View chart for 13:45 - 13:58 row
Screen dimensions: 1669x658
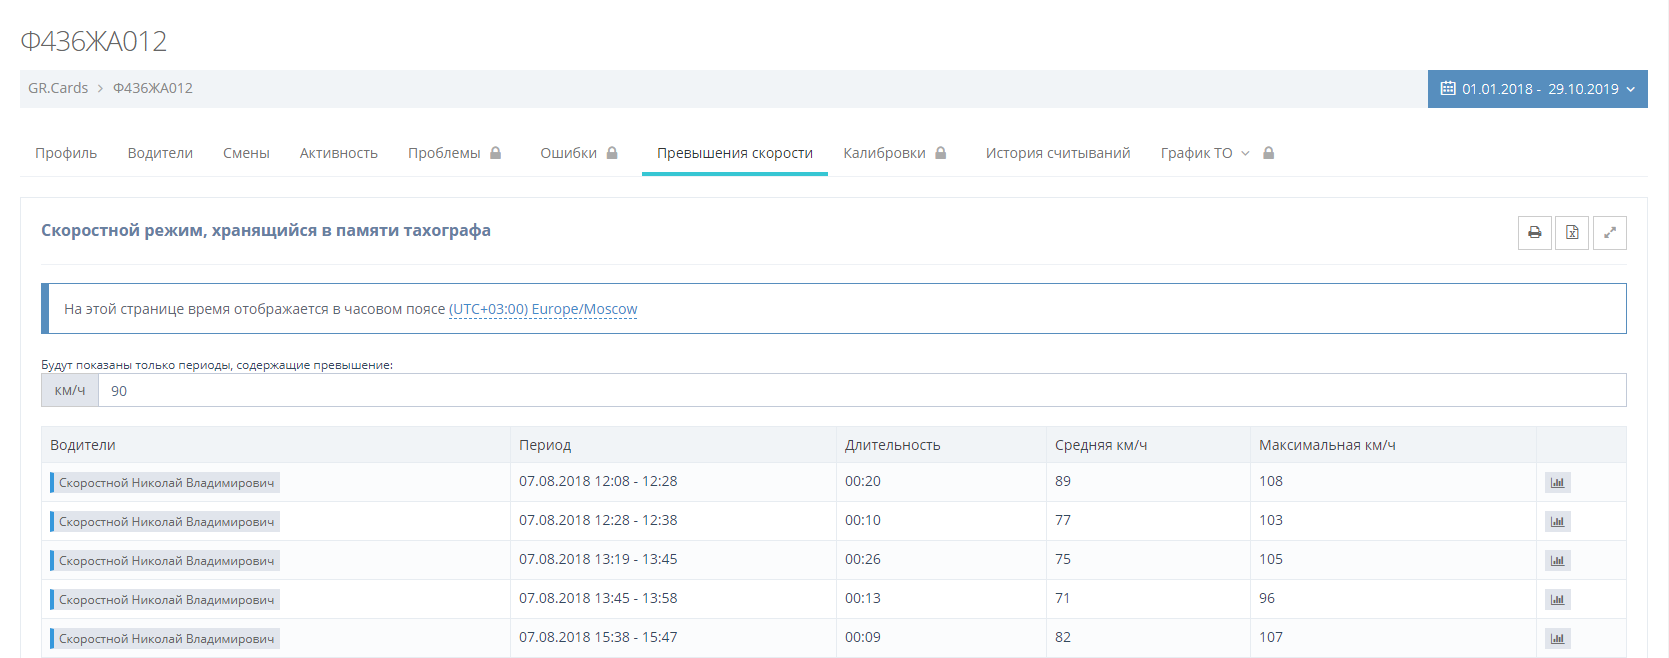pos(1557,600)
